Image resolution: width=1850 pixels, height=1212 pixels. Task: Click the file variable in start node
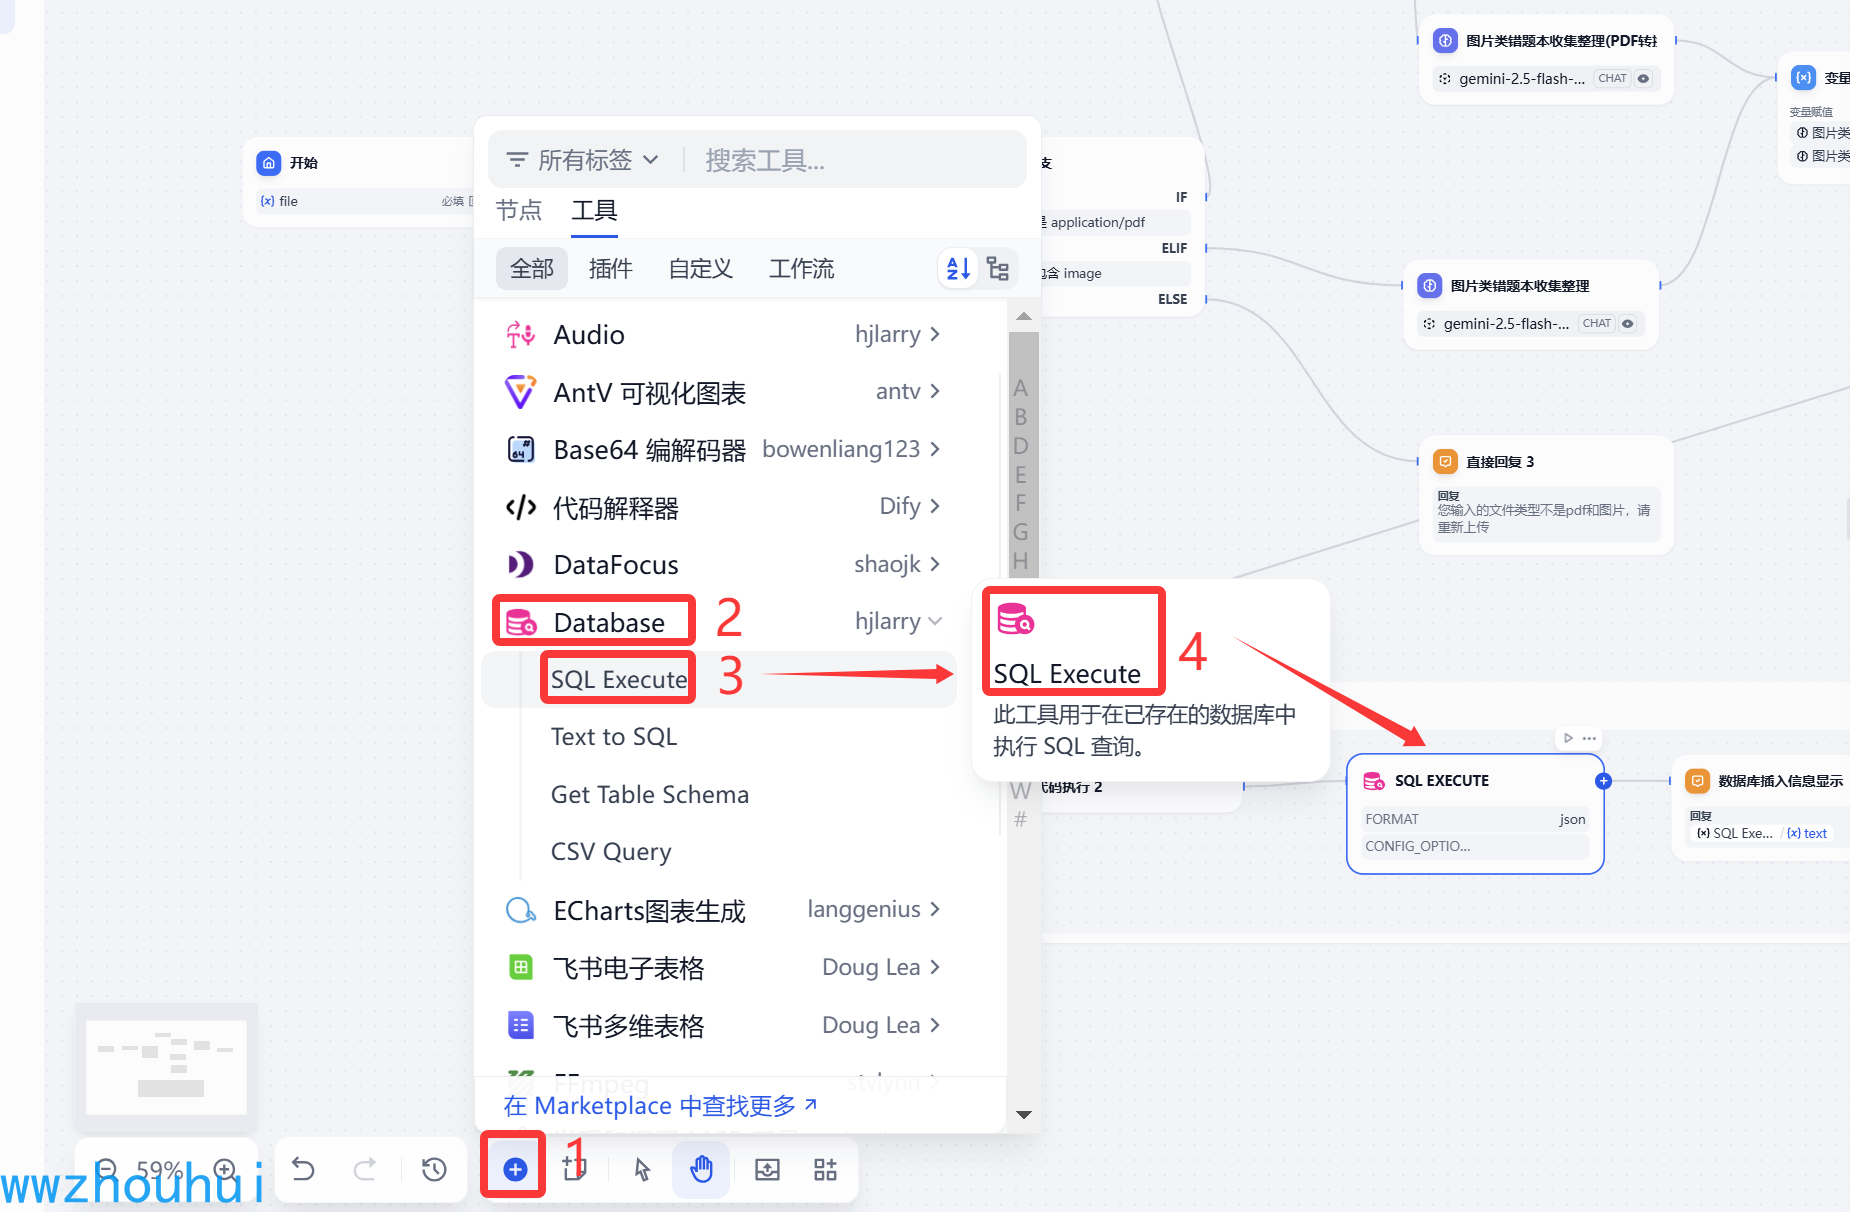(x=288, y=201)
